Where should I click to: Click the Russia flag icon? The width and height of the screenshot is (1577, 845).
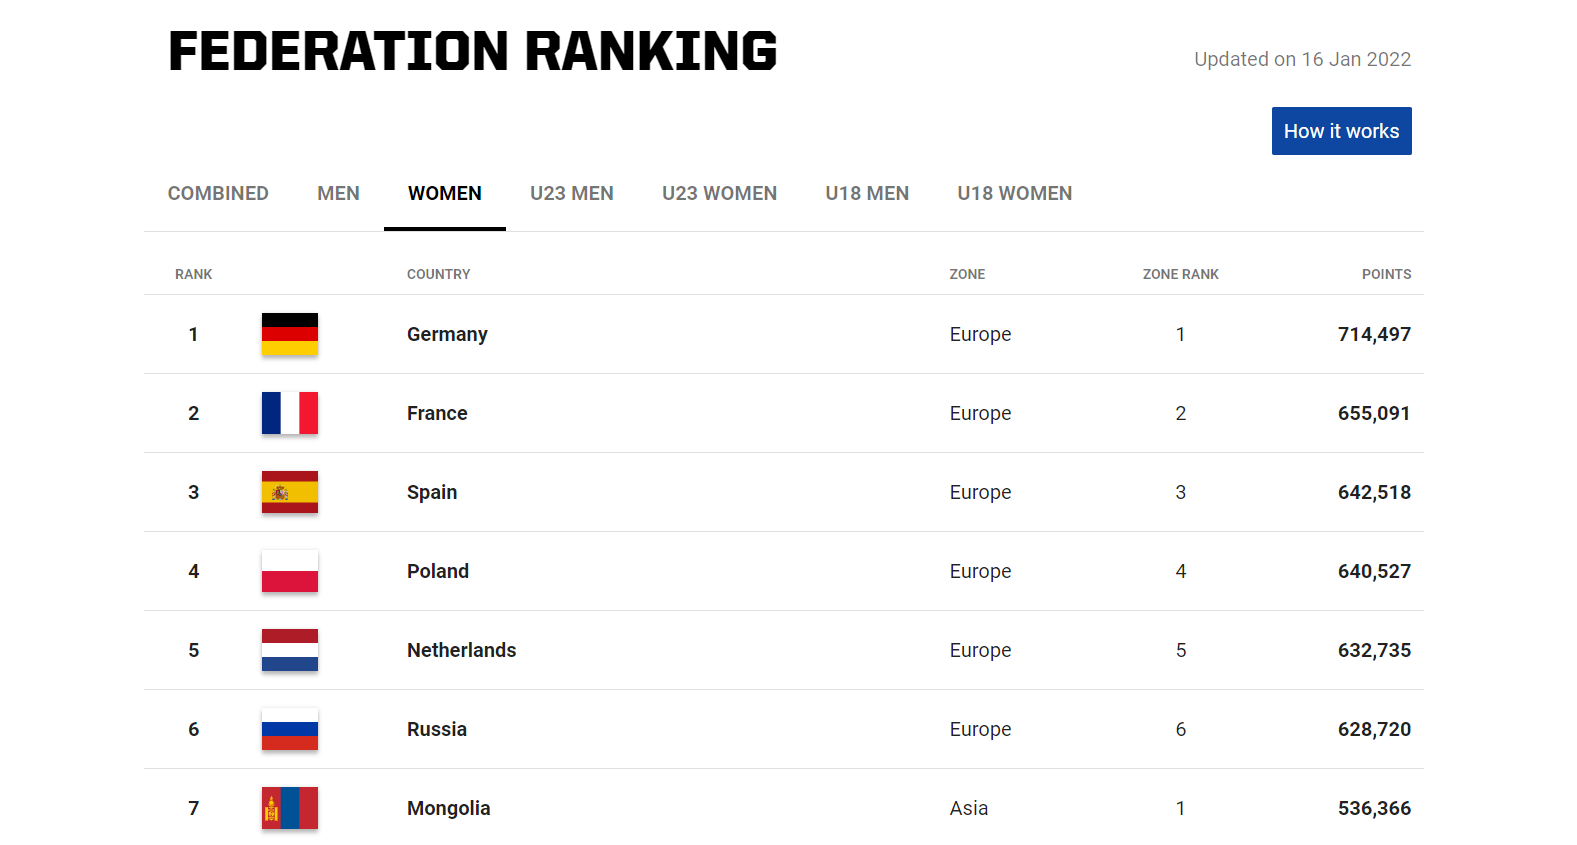coord(289,729)
